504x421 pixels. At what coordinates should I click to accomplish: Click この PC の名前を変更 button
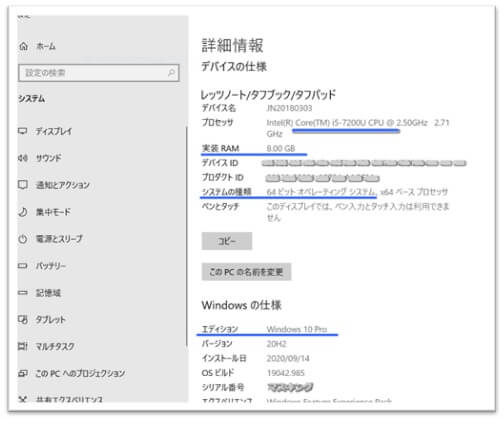246,272
